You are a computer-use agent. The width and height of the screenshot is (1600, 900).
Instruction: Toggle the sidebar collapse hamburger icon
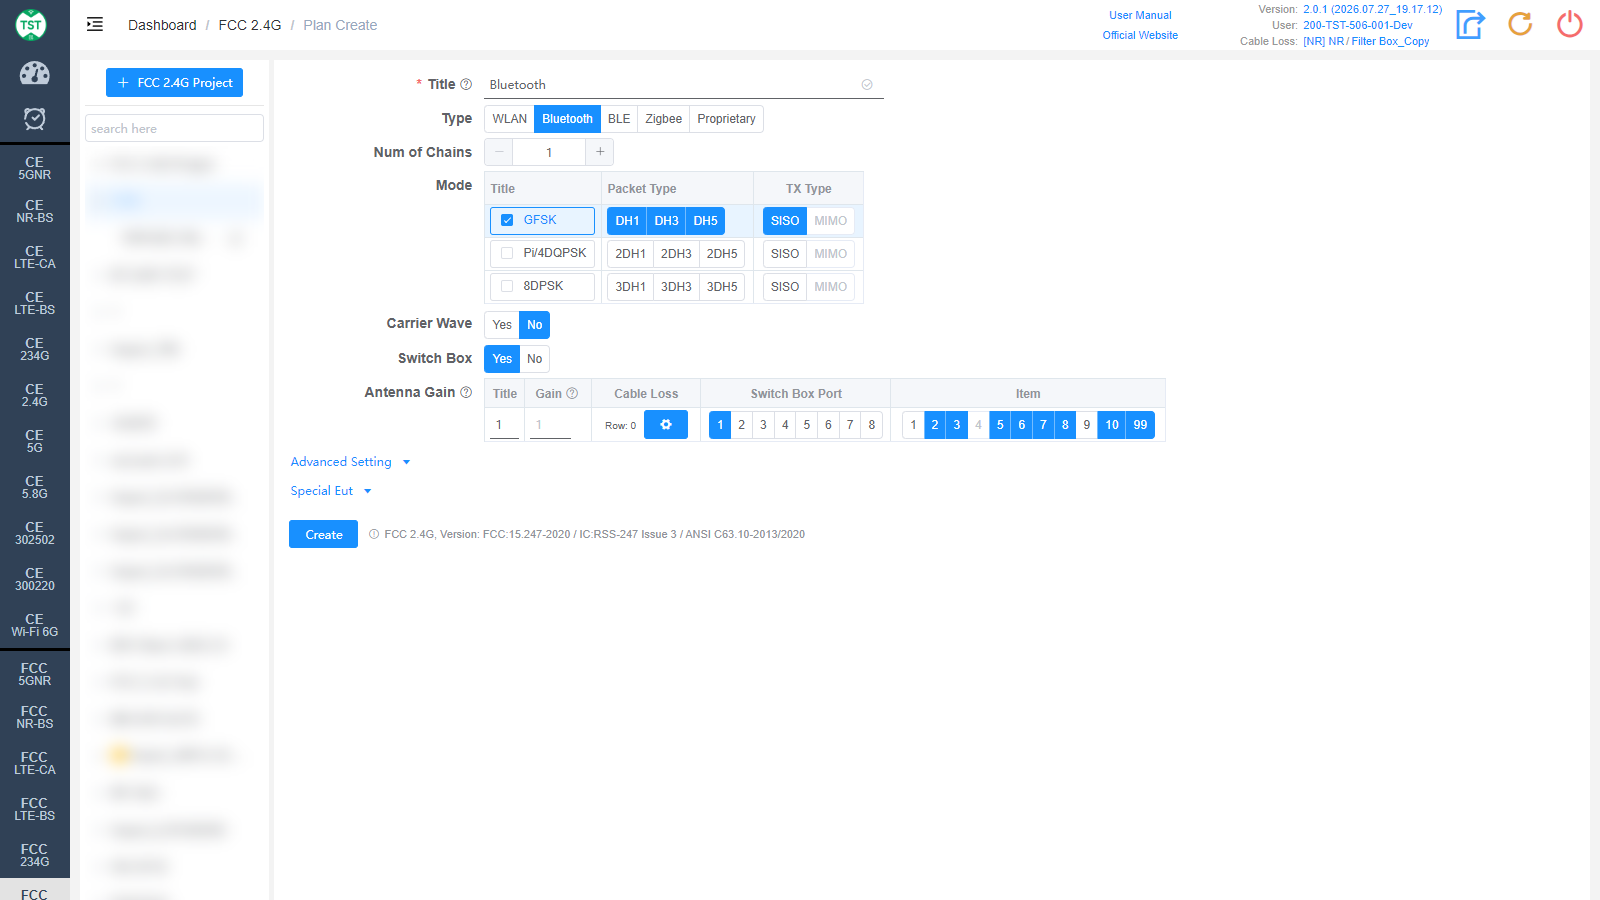point(95,25)
